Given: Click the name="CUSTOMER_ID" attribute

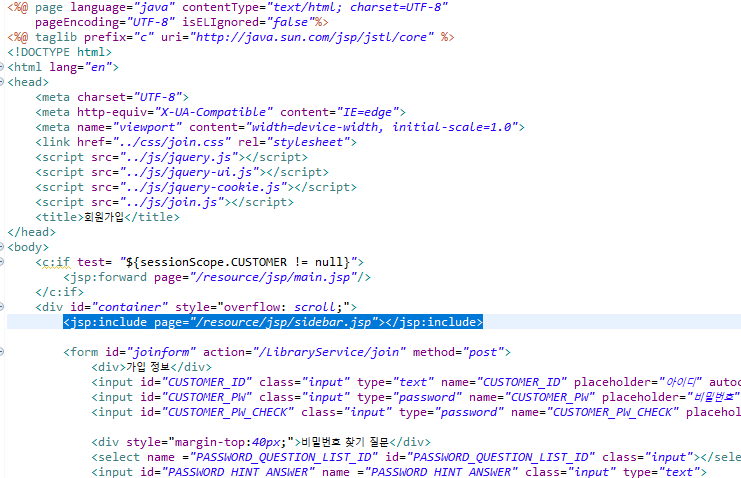Looking at the screenshot, I should [504, 382].
